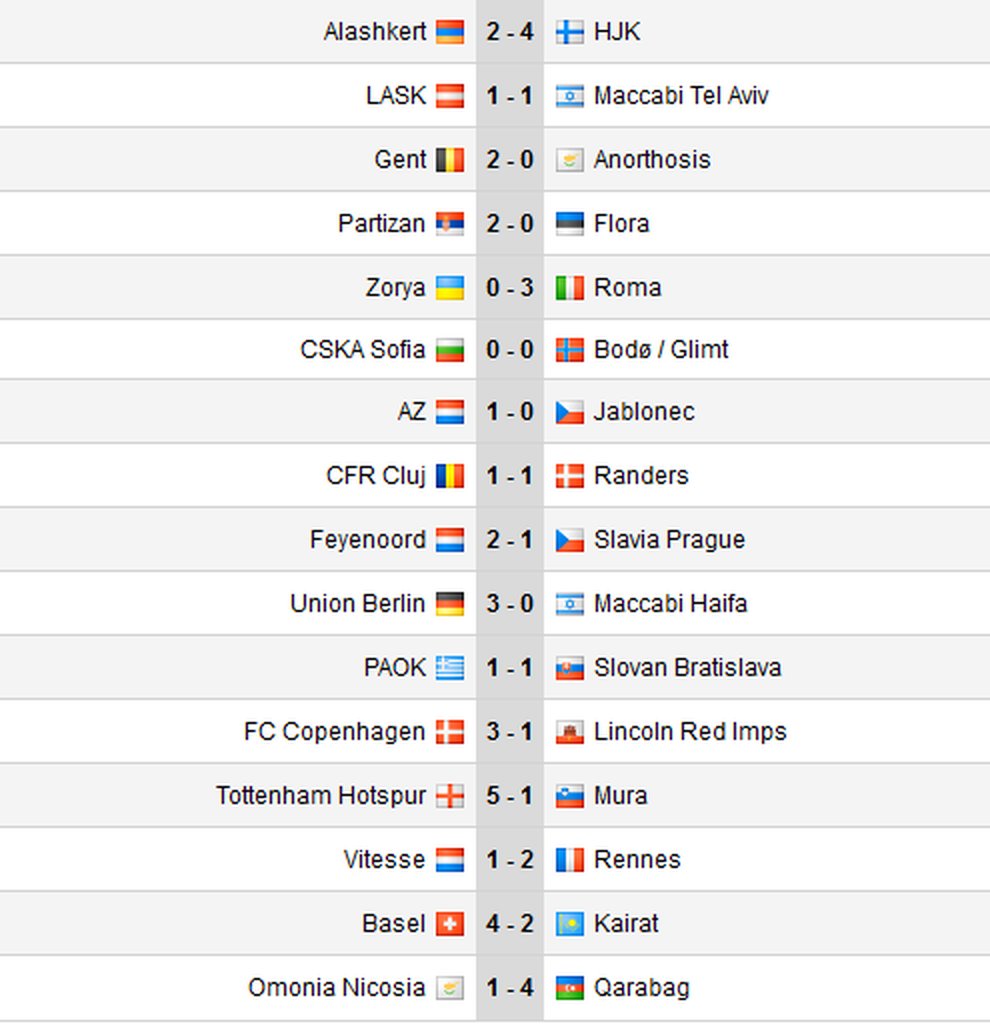This screenshot has width=990, height=1024.
Task: Click the Finnish flag beside HJK
Action: tap(569, 32)
